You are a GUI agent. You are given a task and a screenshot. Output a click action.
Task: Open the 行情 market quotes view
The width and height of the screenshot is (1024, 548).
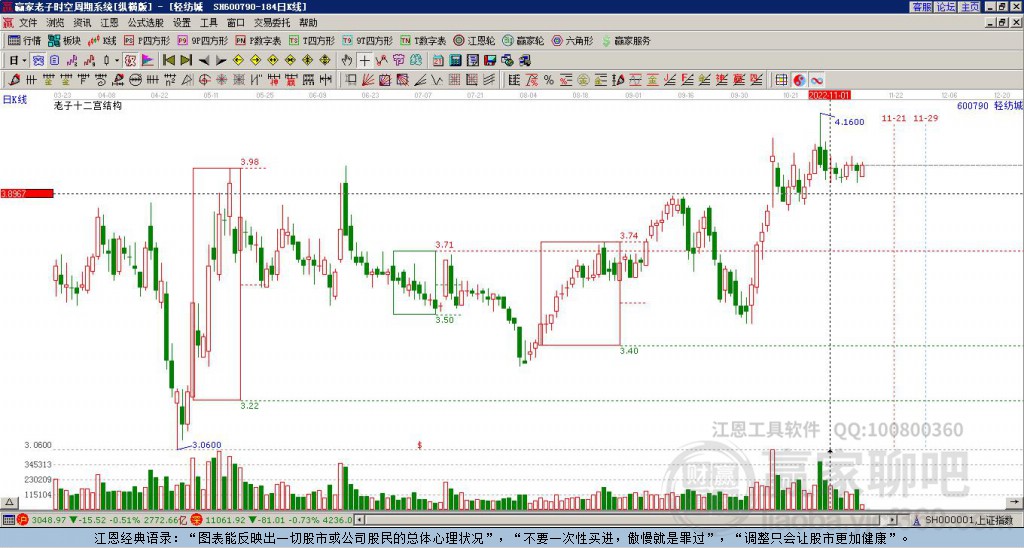coord(24,40)
